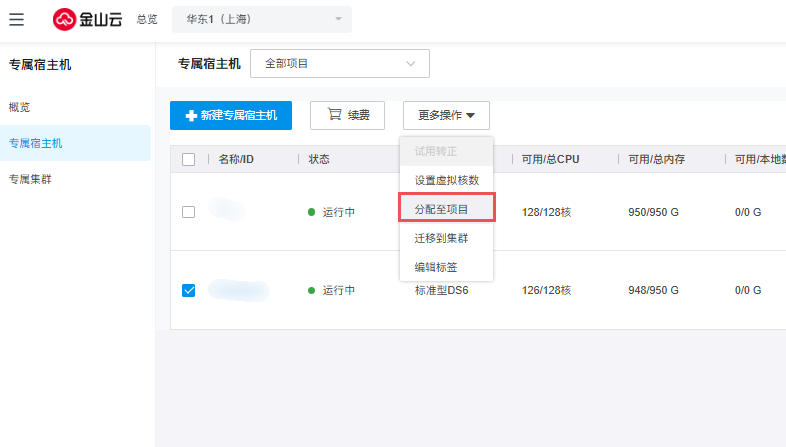Open the hamburger navigation menu

pos(17,19)
